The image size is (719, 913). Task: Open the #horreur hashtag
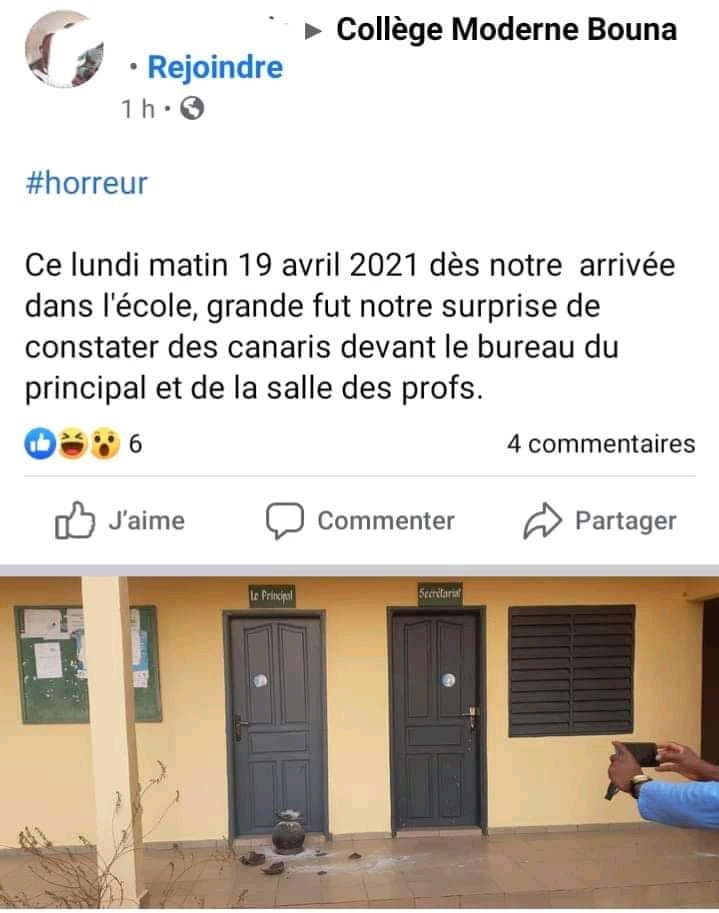[x=86, y=183]
